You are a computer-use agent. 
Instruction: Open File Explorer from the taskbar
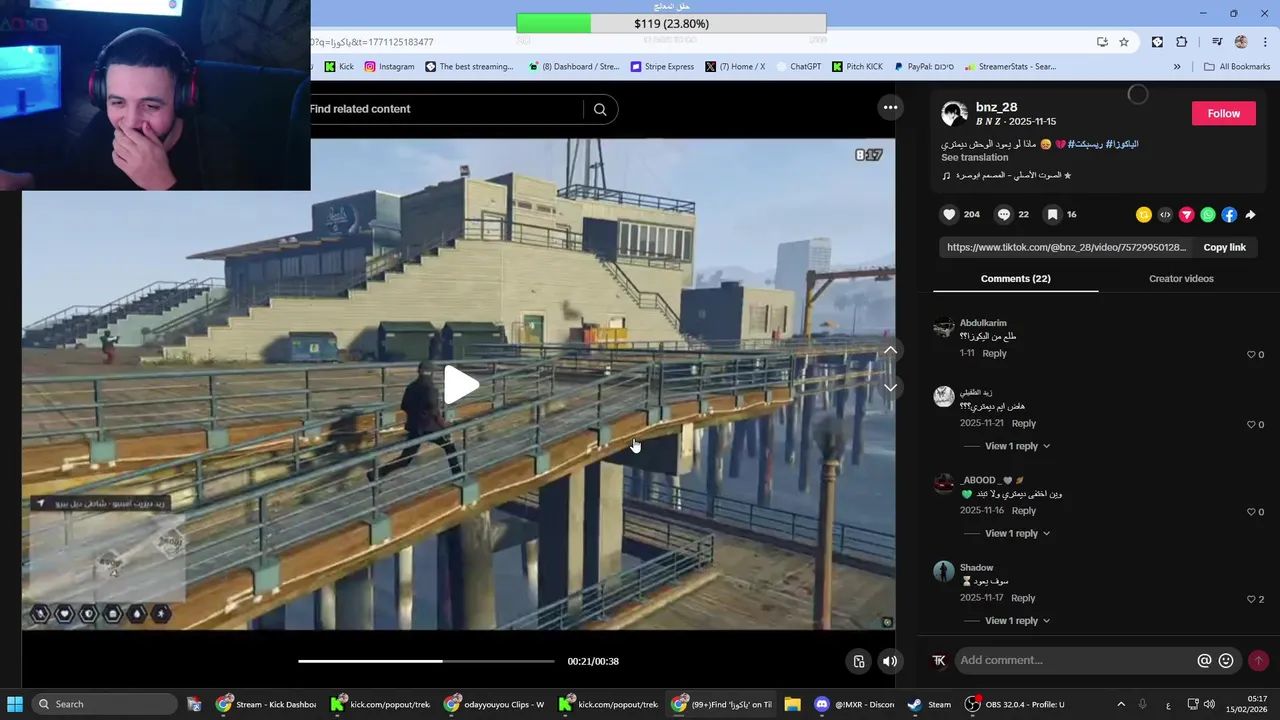[x=792, y=704]
